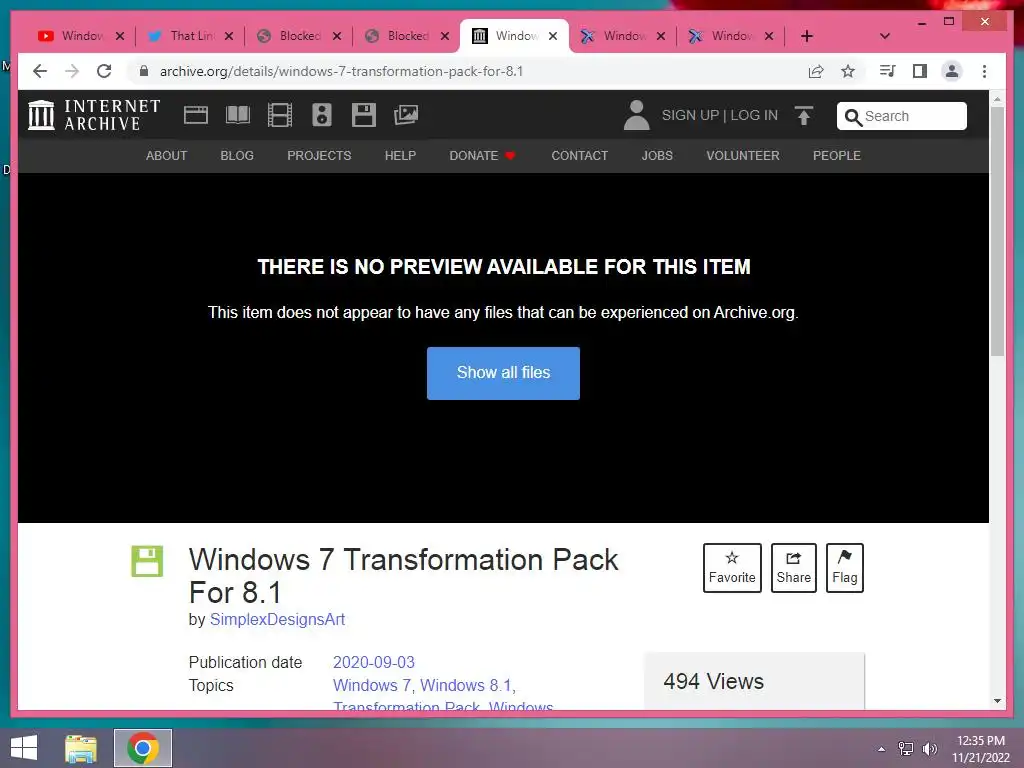Go back with browser back arrow

[x=40, y=71]
